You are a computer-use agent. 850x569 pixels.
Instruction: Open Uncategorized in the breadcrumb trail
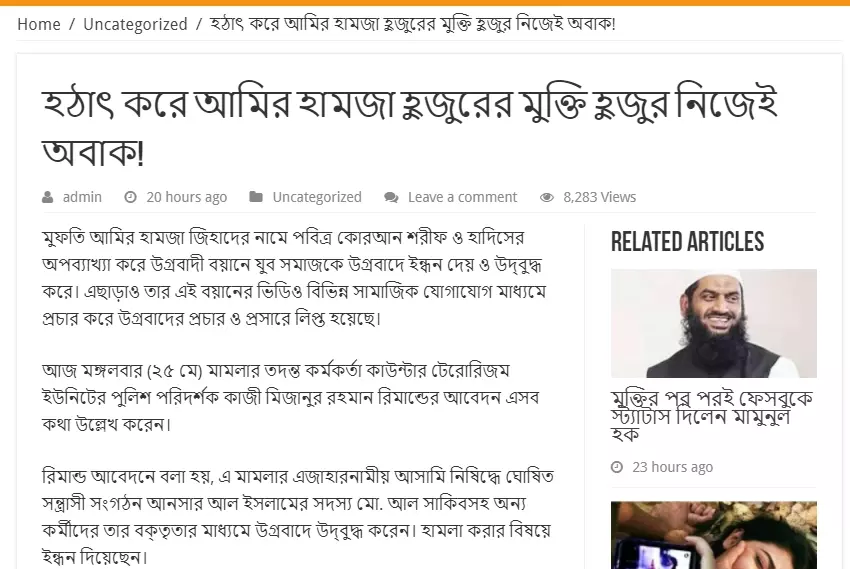[136, 24]
